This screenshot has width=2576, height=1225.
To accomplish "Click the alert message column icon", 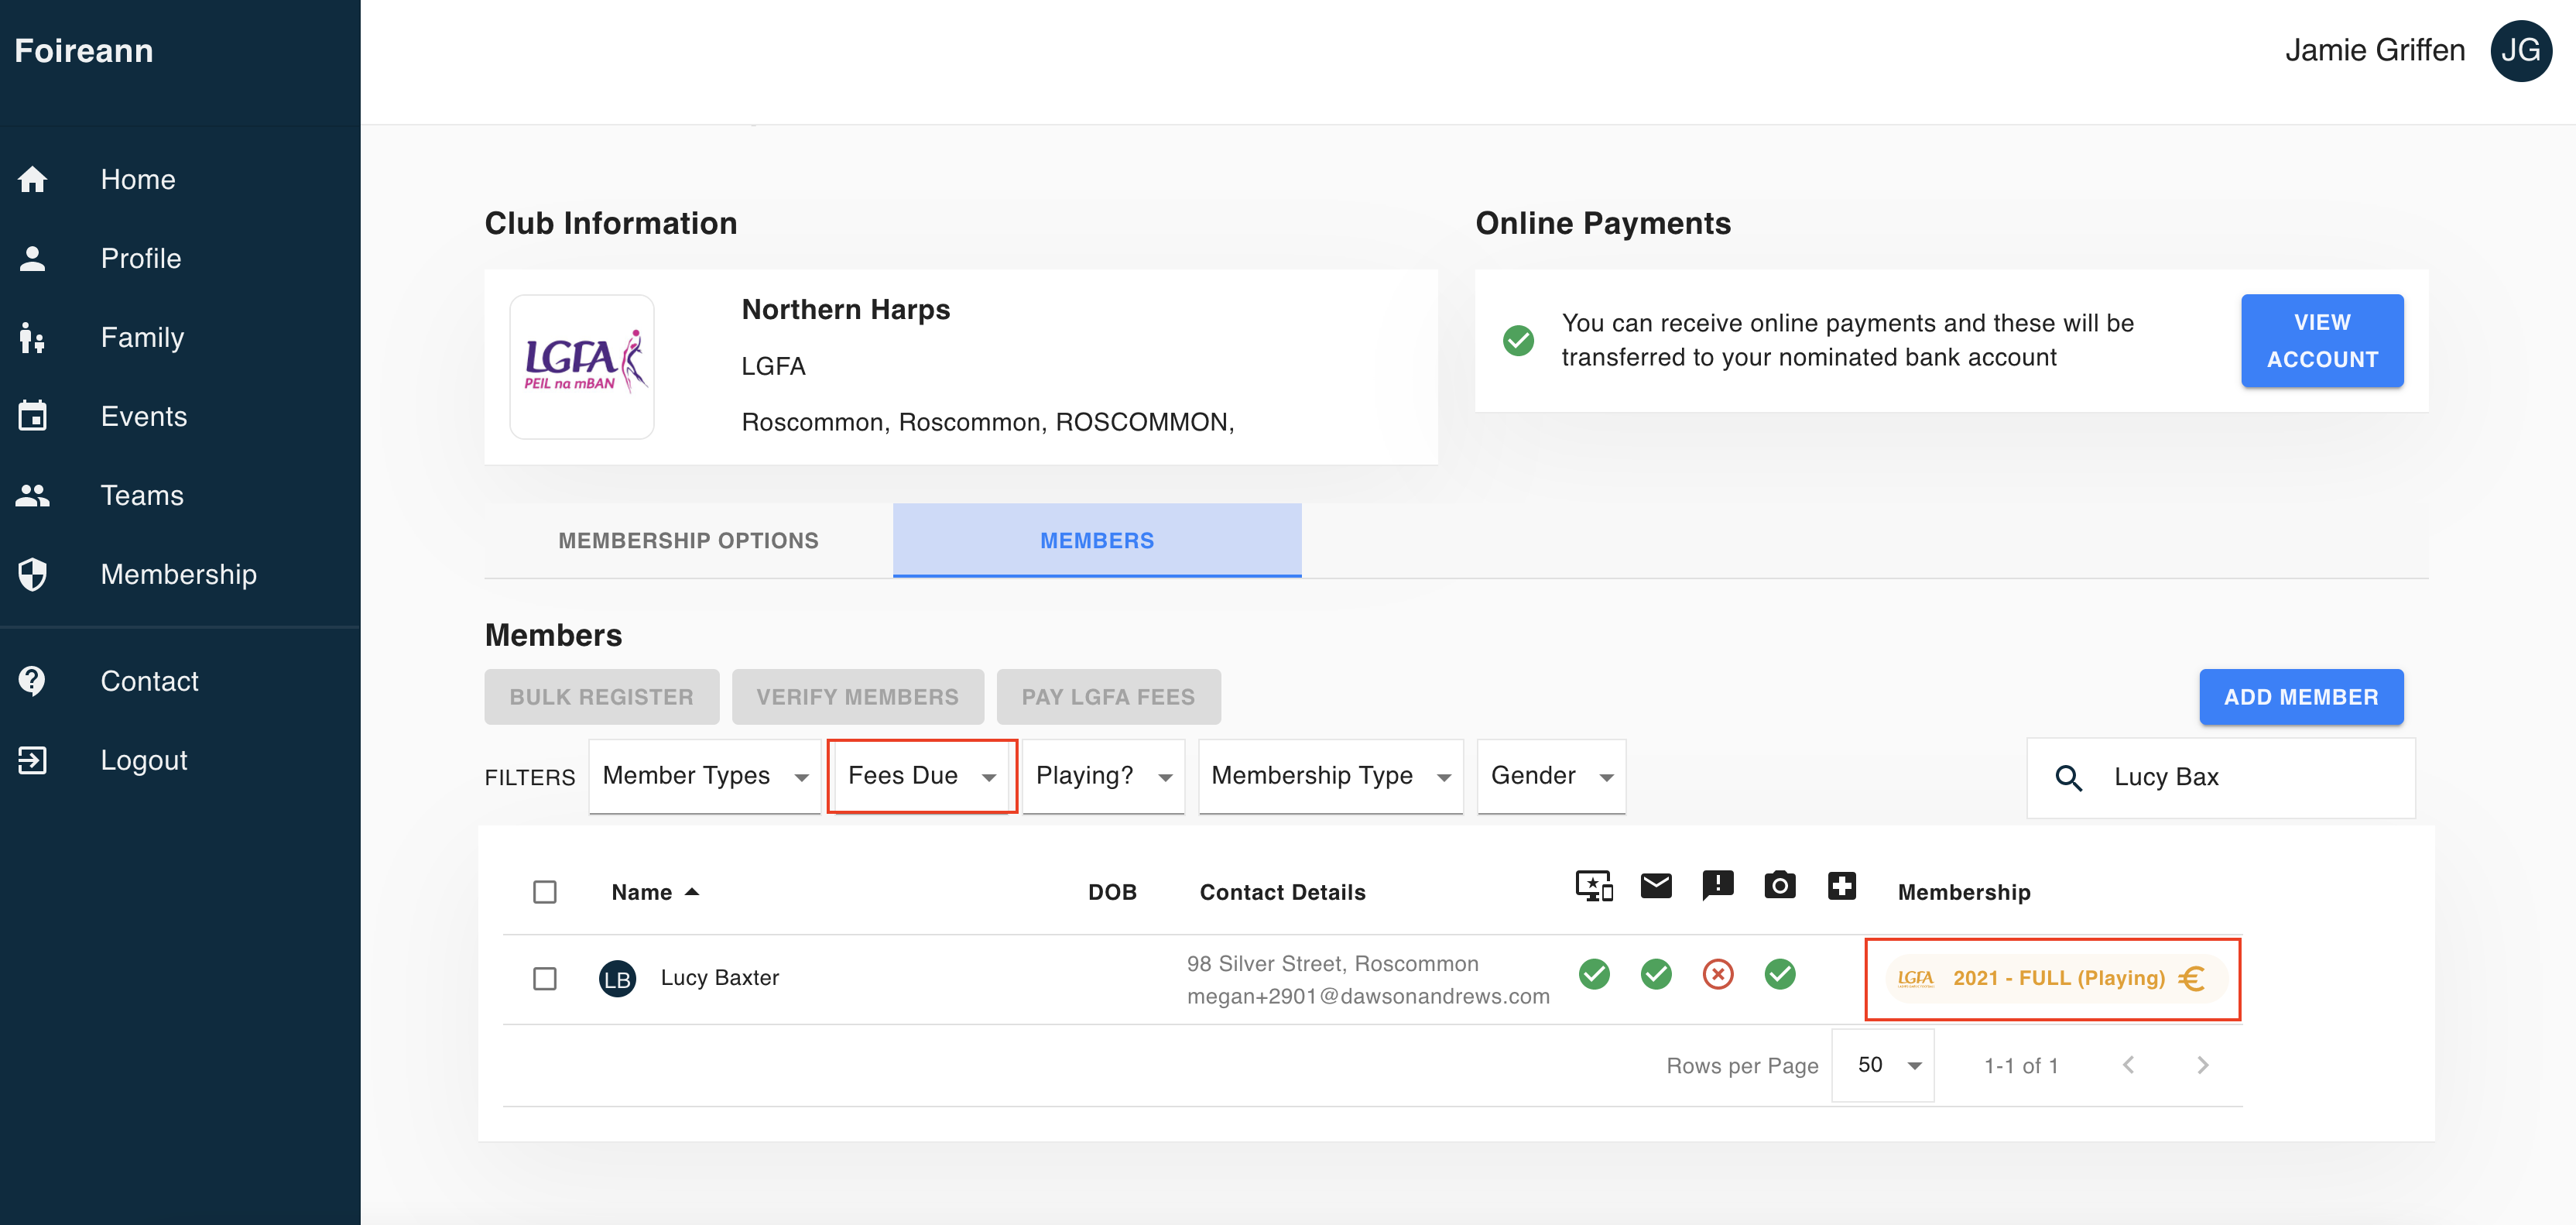I will tap(1717, 885).
